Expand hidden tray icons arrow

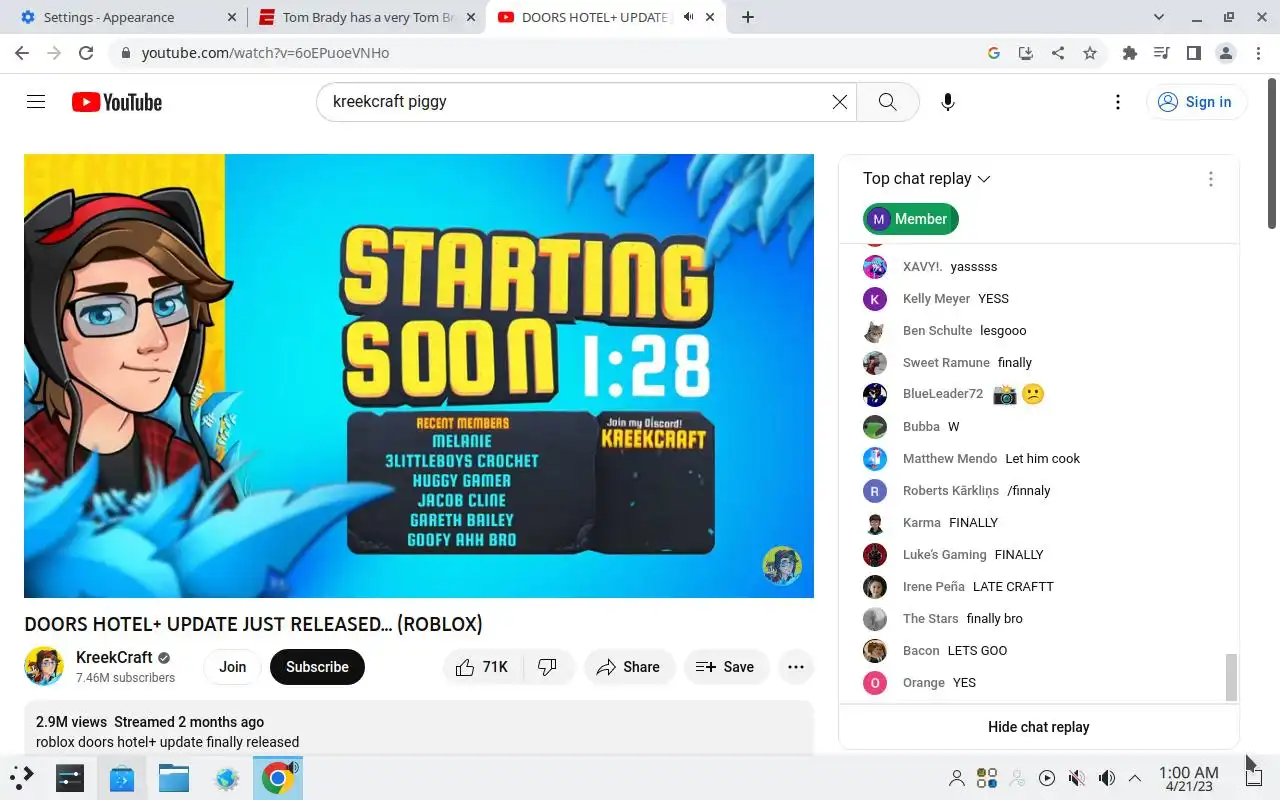coord(1135,778)
